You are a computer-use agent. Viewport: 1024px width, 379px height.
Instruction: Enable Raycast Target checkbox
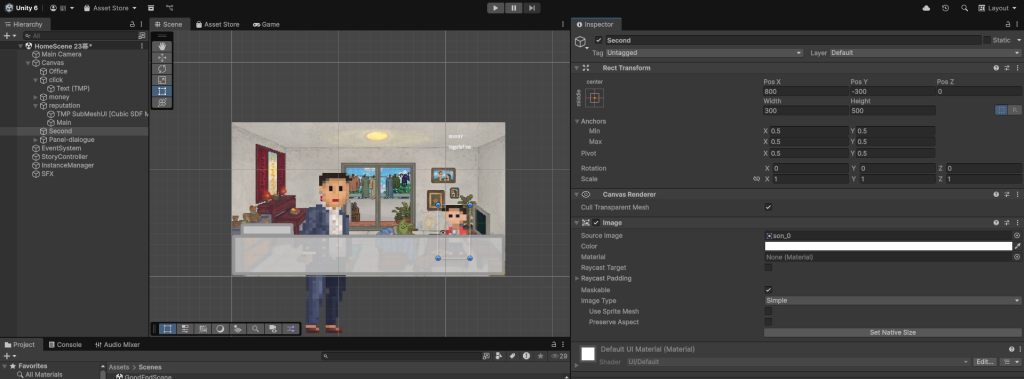coord(768,267)
